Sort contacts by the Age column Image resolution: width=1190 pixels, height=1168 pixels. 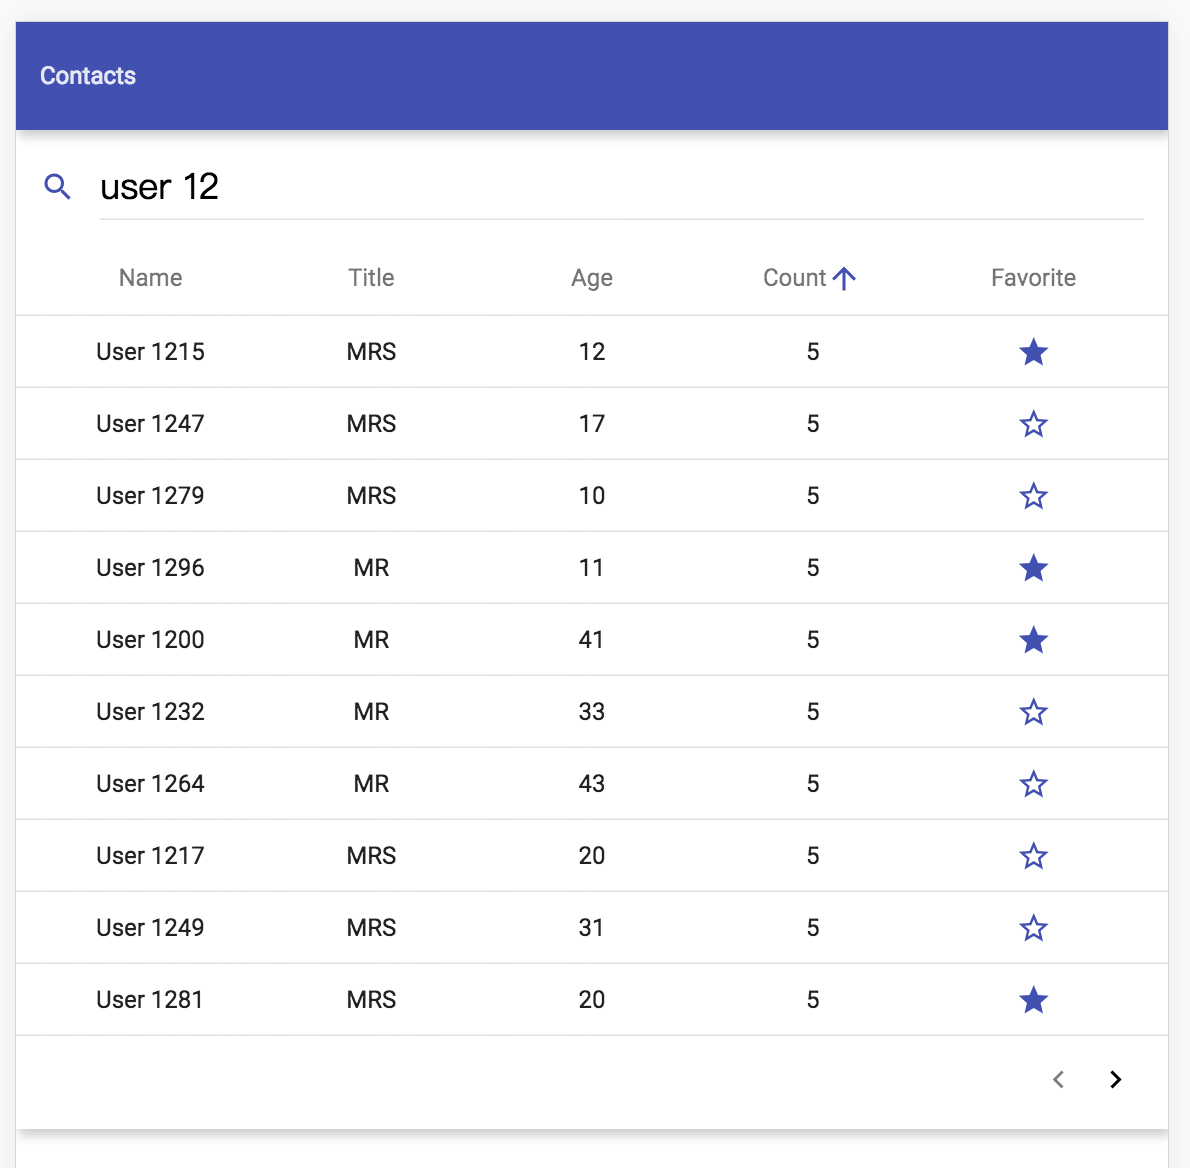click(592, 278)
